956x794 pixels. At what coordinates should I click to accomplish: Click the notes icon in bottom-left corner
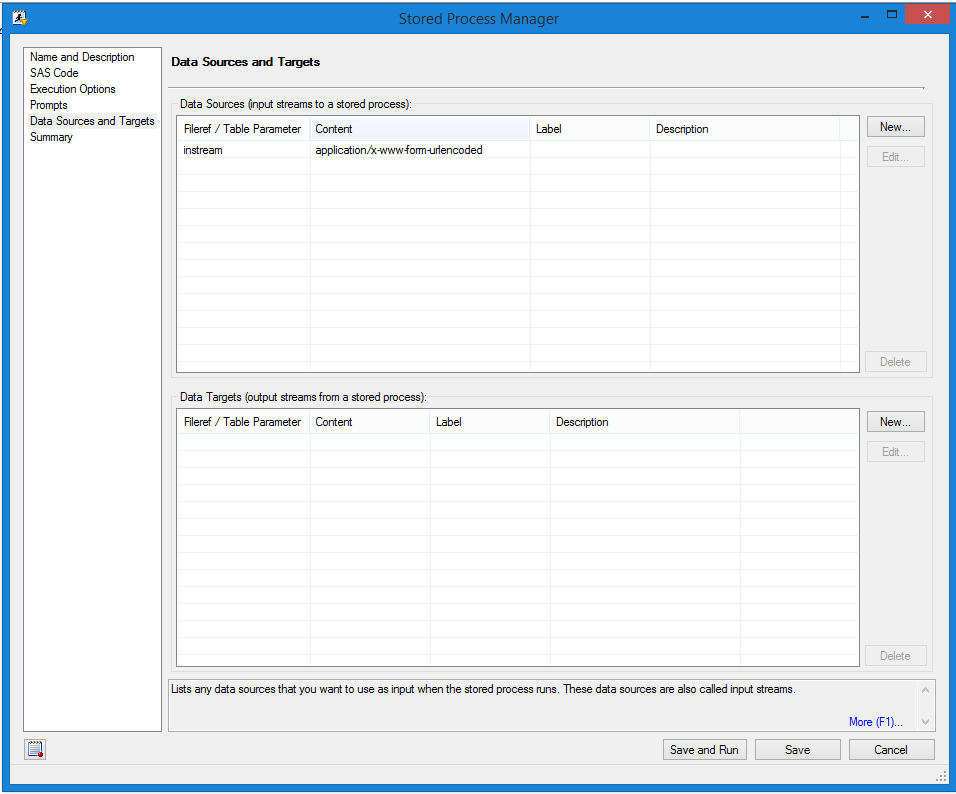(35, 750)
